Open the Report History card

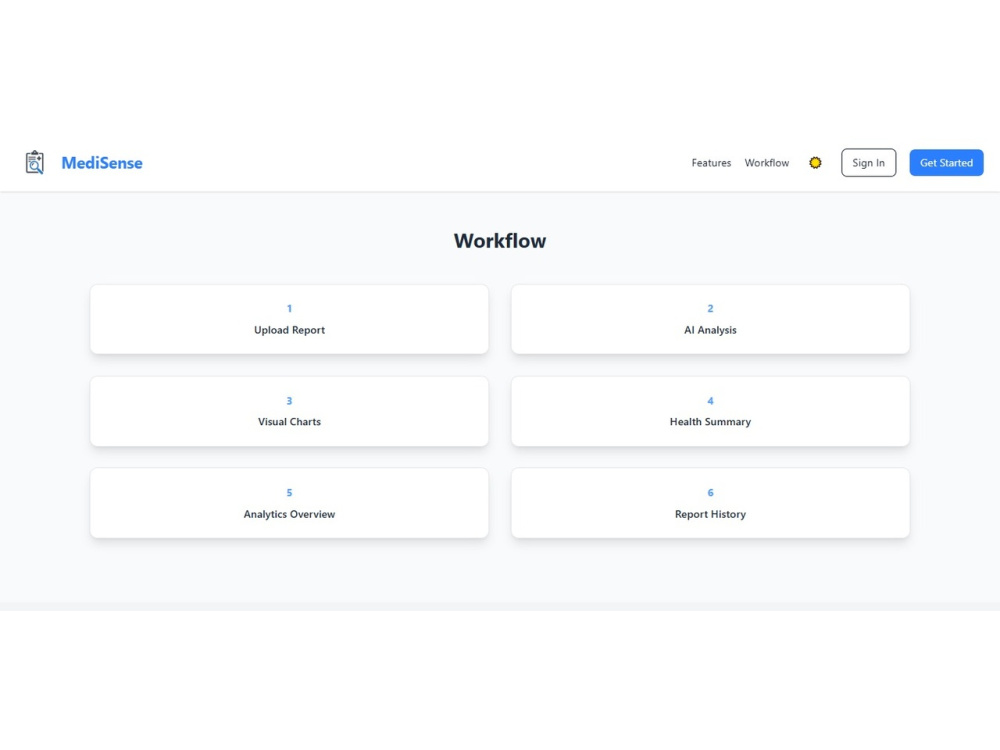710,503
